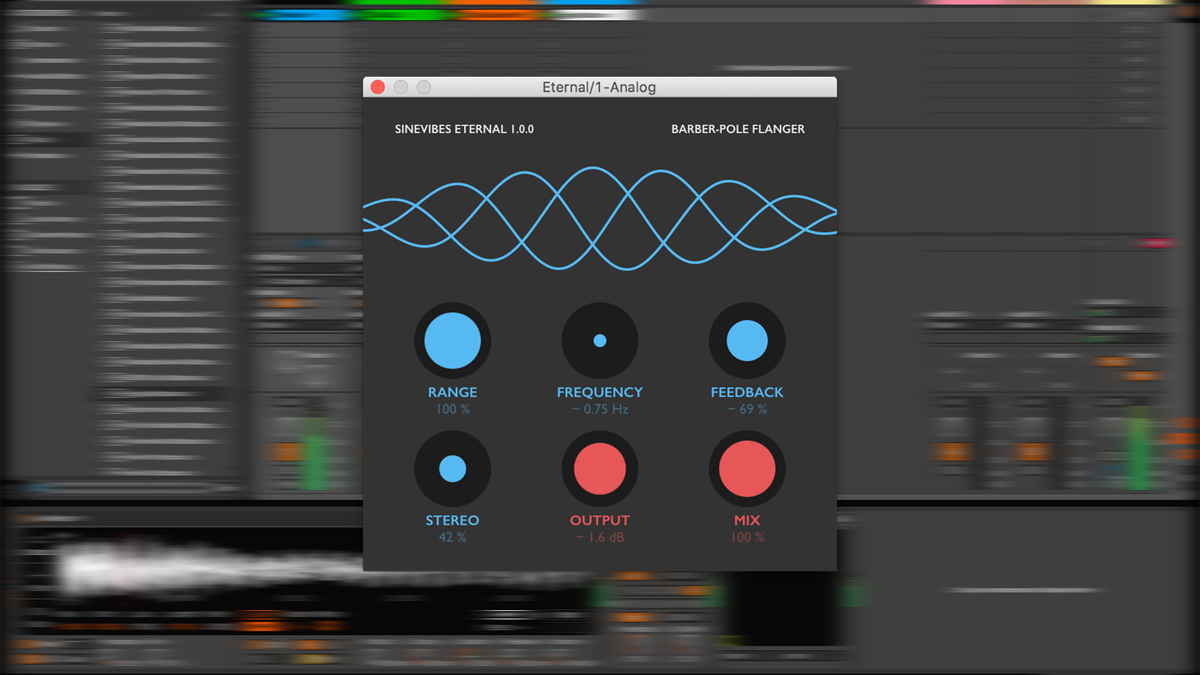
Task: Click the small blue dot inside the FREQUENCY knob
Action: coord(599,340)
